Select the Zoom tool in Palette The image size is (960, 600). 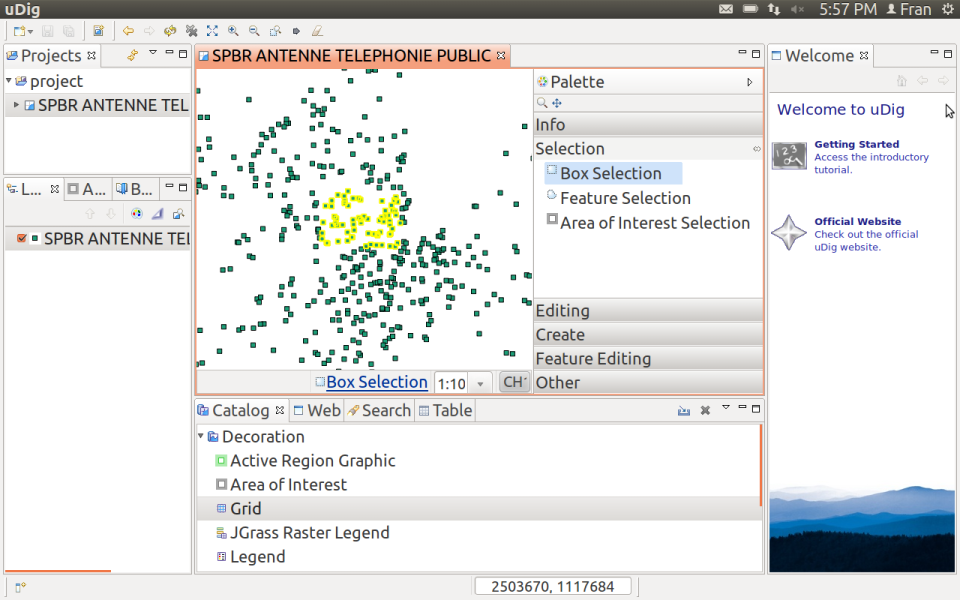[x=542, y=103]
